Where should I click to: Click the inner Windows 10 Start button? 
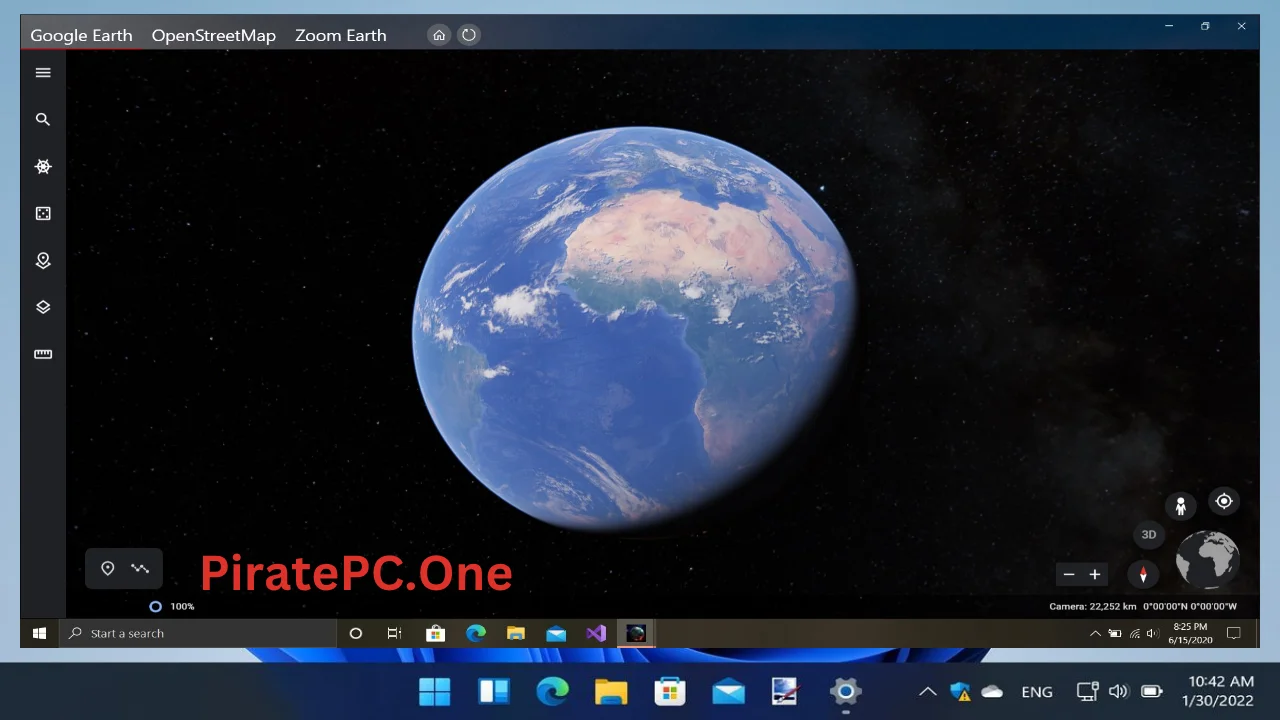pyautogui.click(x=40, y=633)
